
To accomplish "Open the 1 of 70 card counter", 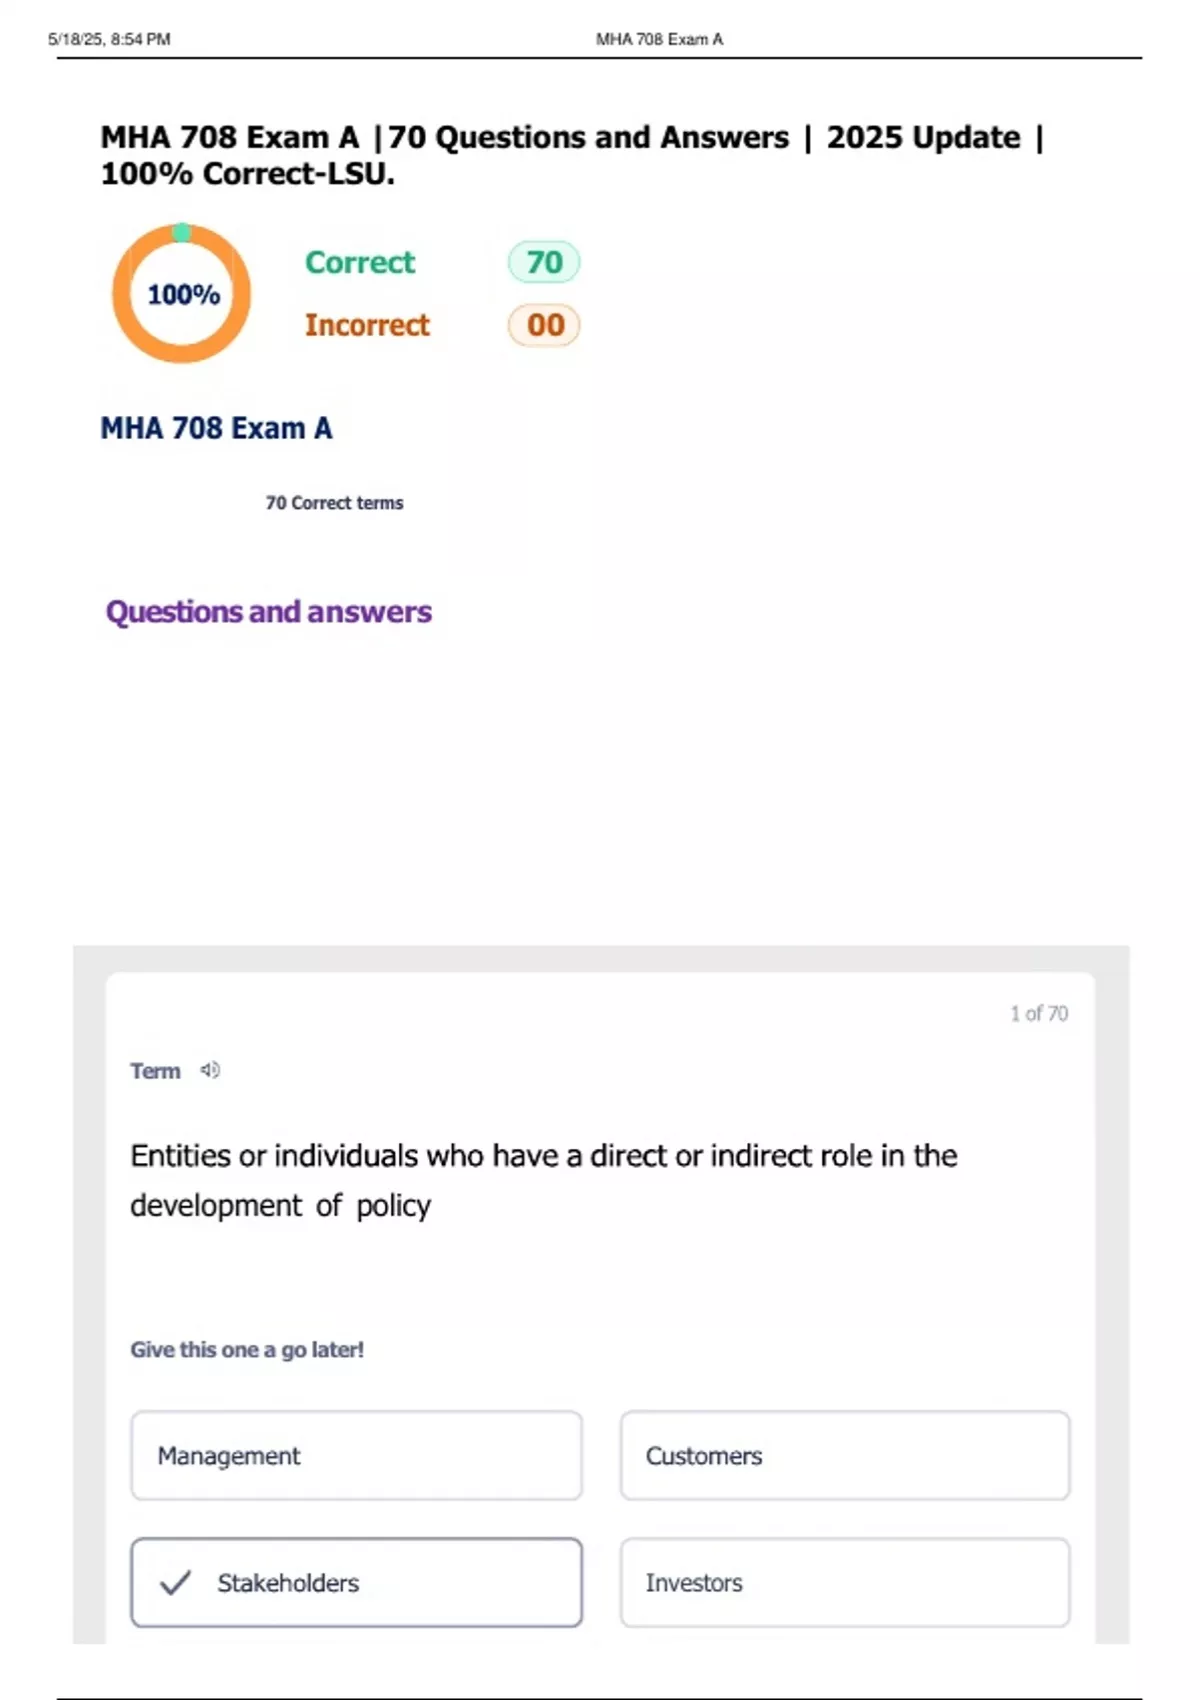I will coord(1038,1013).
